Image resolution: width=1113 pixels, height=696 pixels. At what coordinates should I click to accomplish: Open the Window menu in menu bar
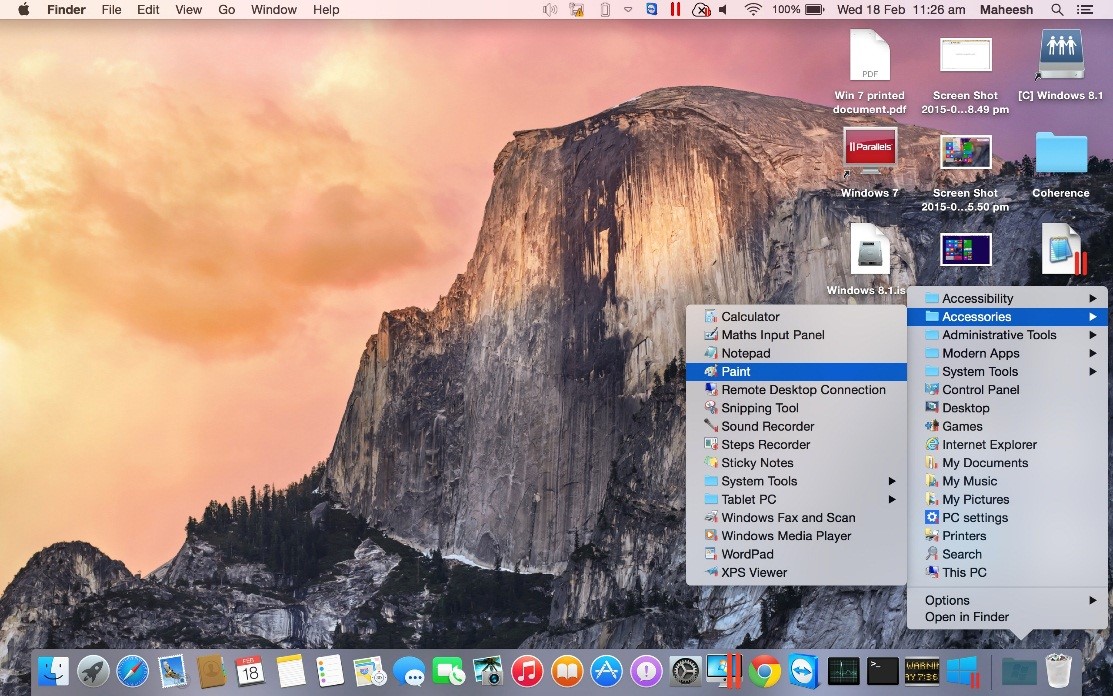(273, 9)
